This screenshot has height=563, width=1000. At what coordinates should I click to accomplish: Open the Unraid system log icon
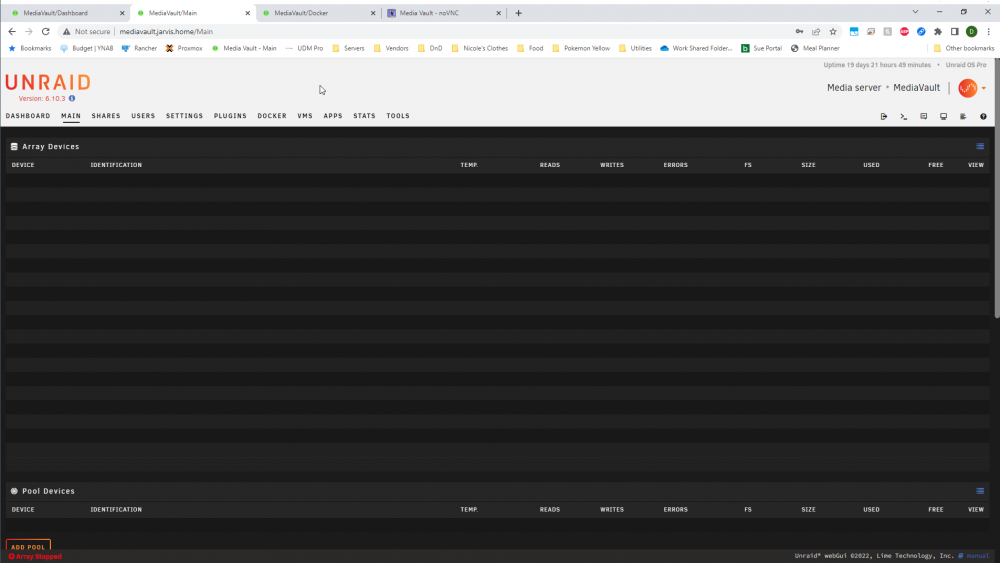tap(963, 117)
